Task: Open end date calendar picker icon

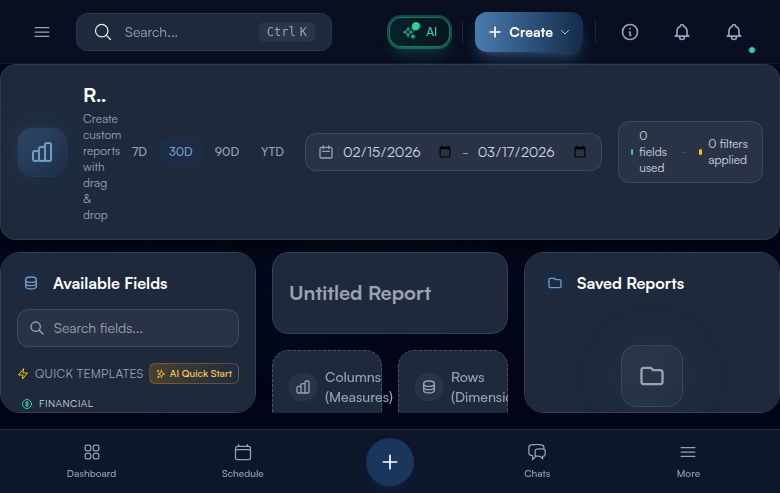Action: [580, 152]
